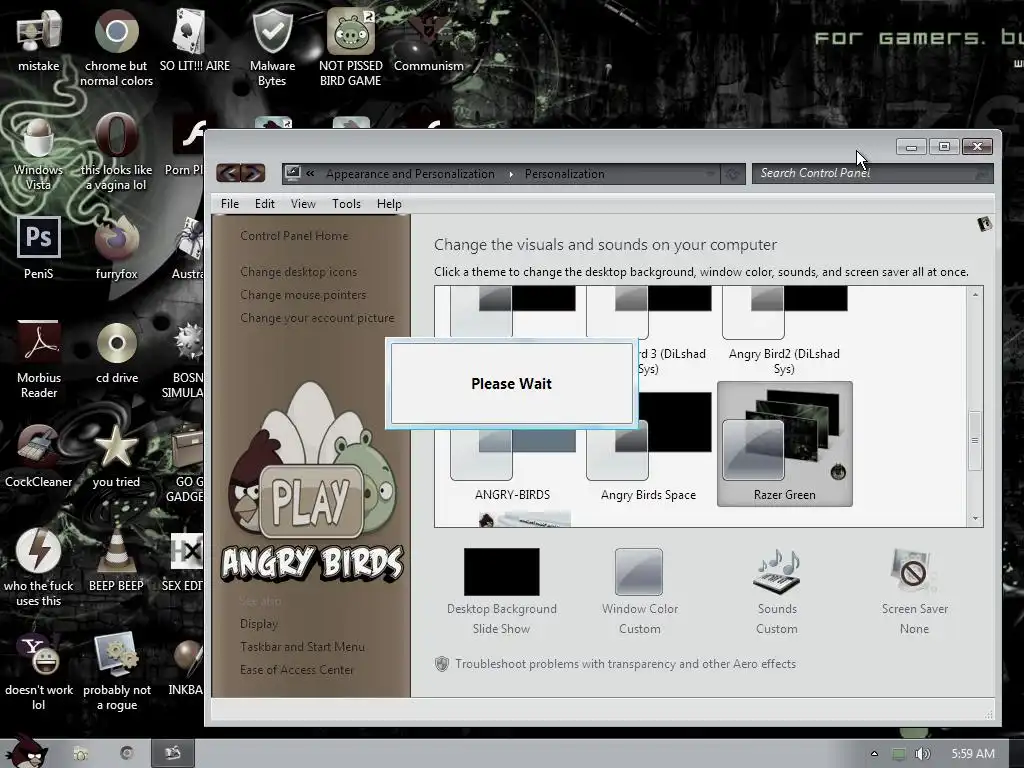Click the theme list scrollbar thumb
The image size is (1024, 768).
coord(975,440)
